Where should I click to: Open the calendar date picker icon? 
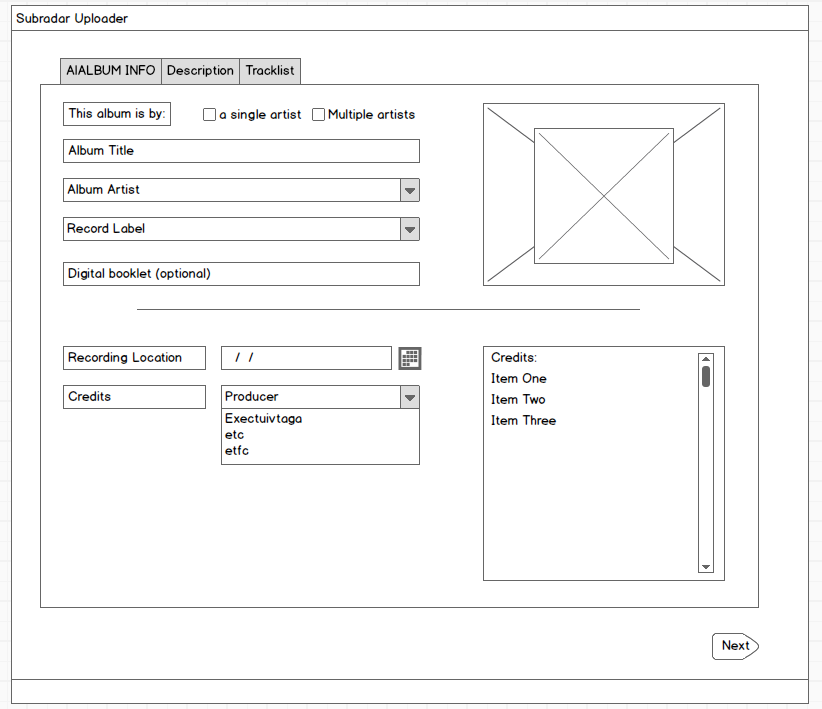410,358
